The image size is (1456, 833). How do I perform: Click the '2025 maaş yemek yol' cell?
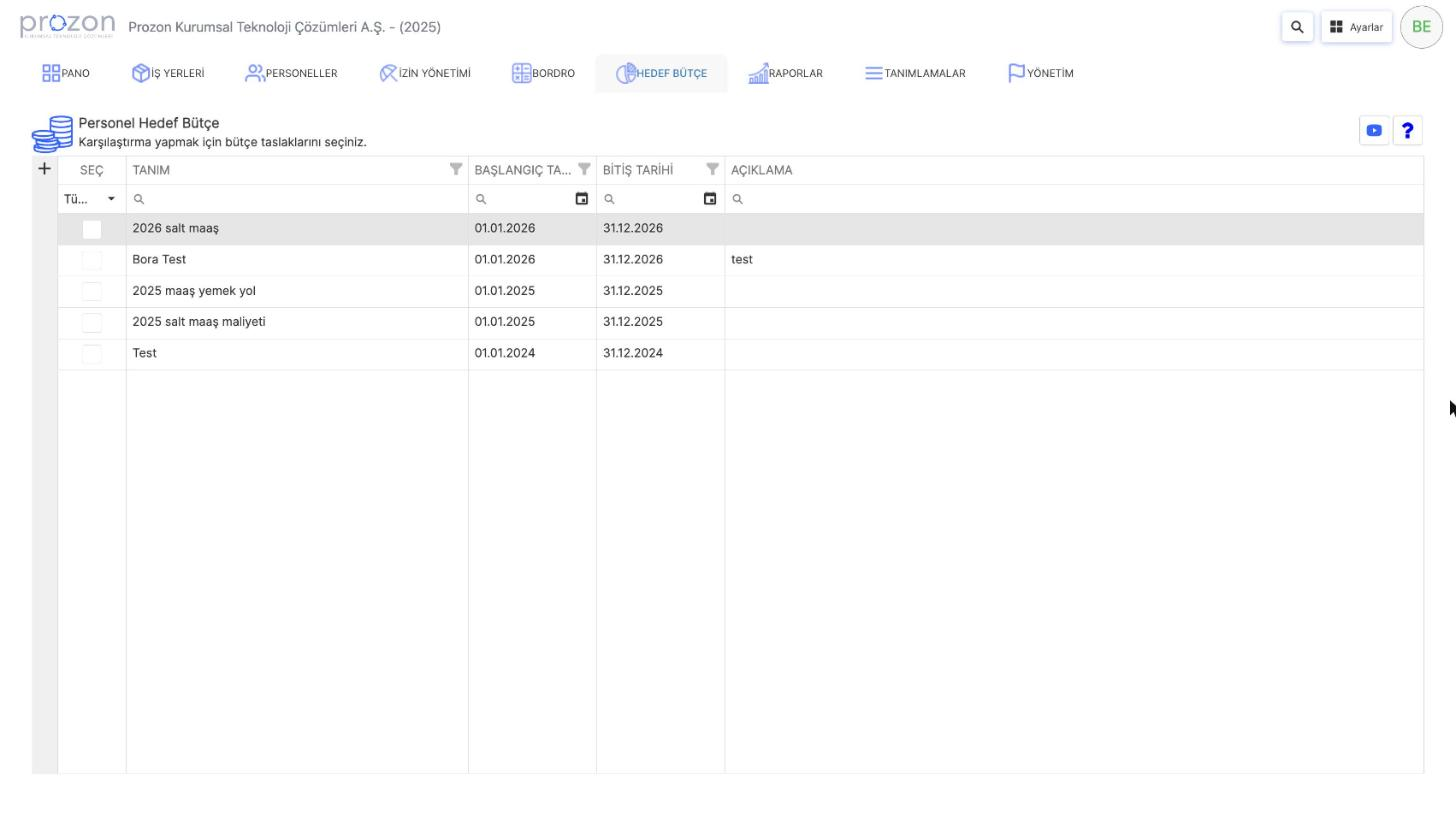click(297, 291)
